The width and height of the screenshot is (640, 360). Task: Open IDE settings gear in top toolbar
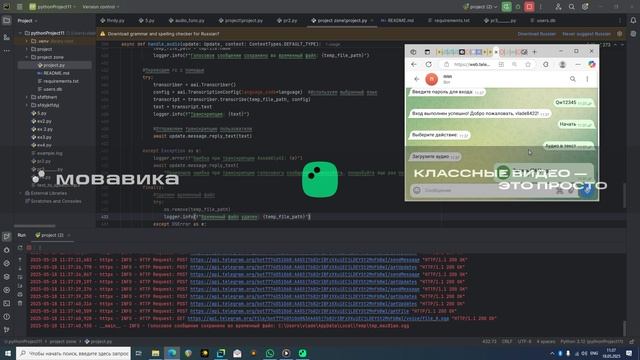click(585, 7)
